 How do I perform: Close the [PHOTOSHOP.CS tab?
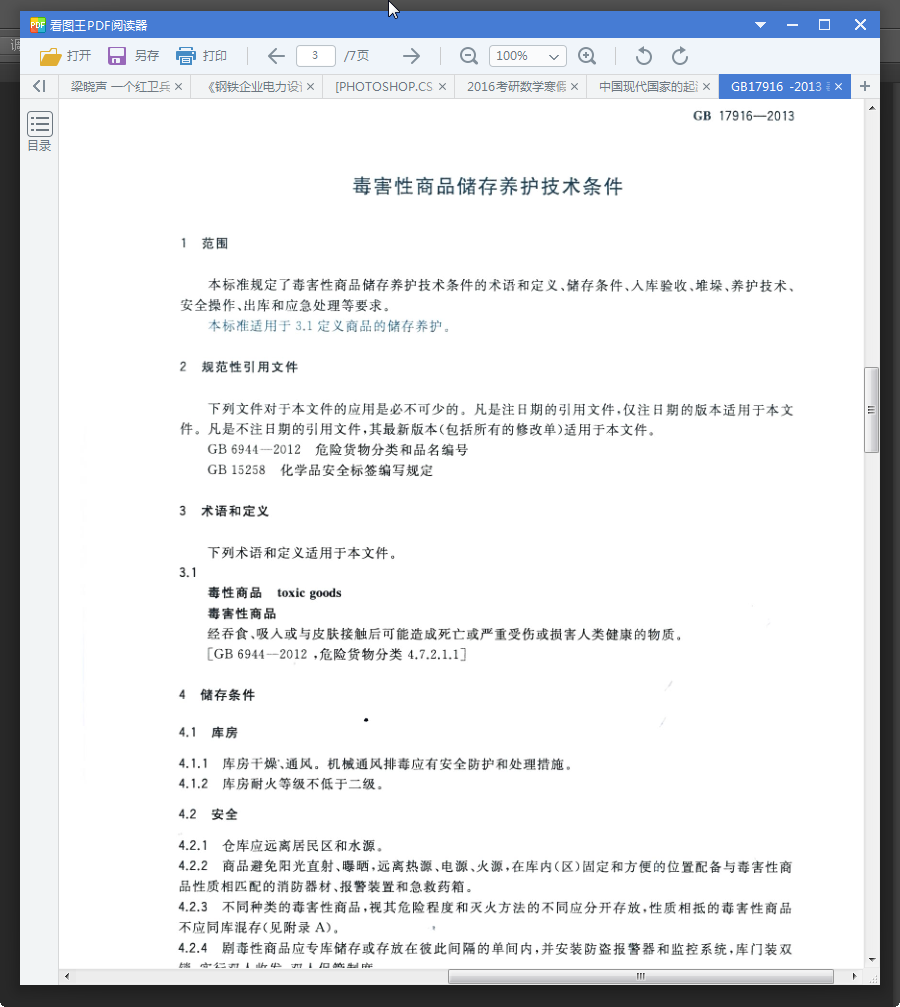point(442,86)
